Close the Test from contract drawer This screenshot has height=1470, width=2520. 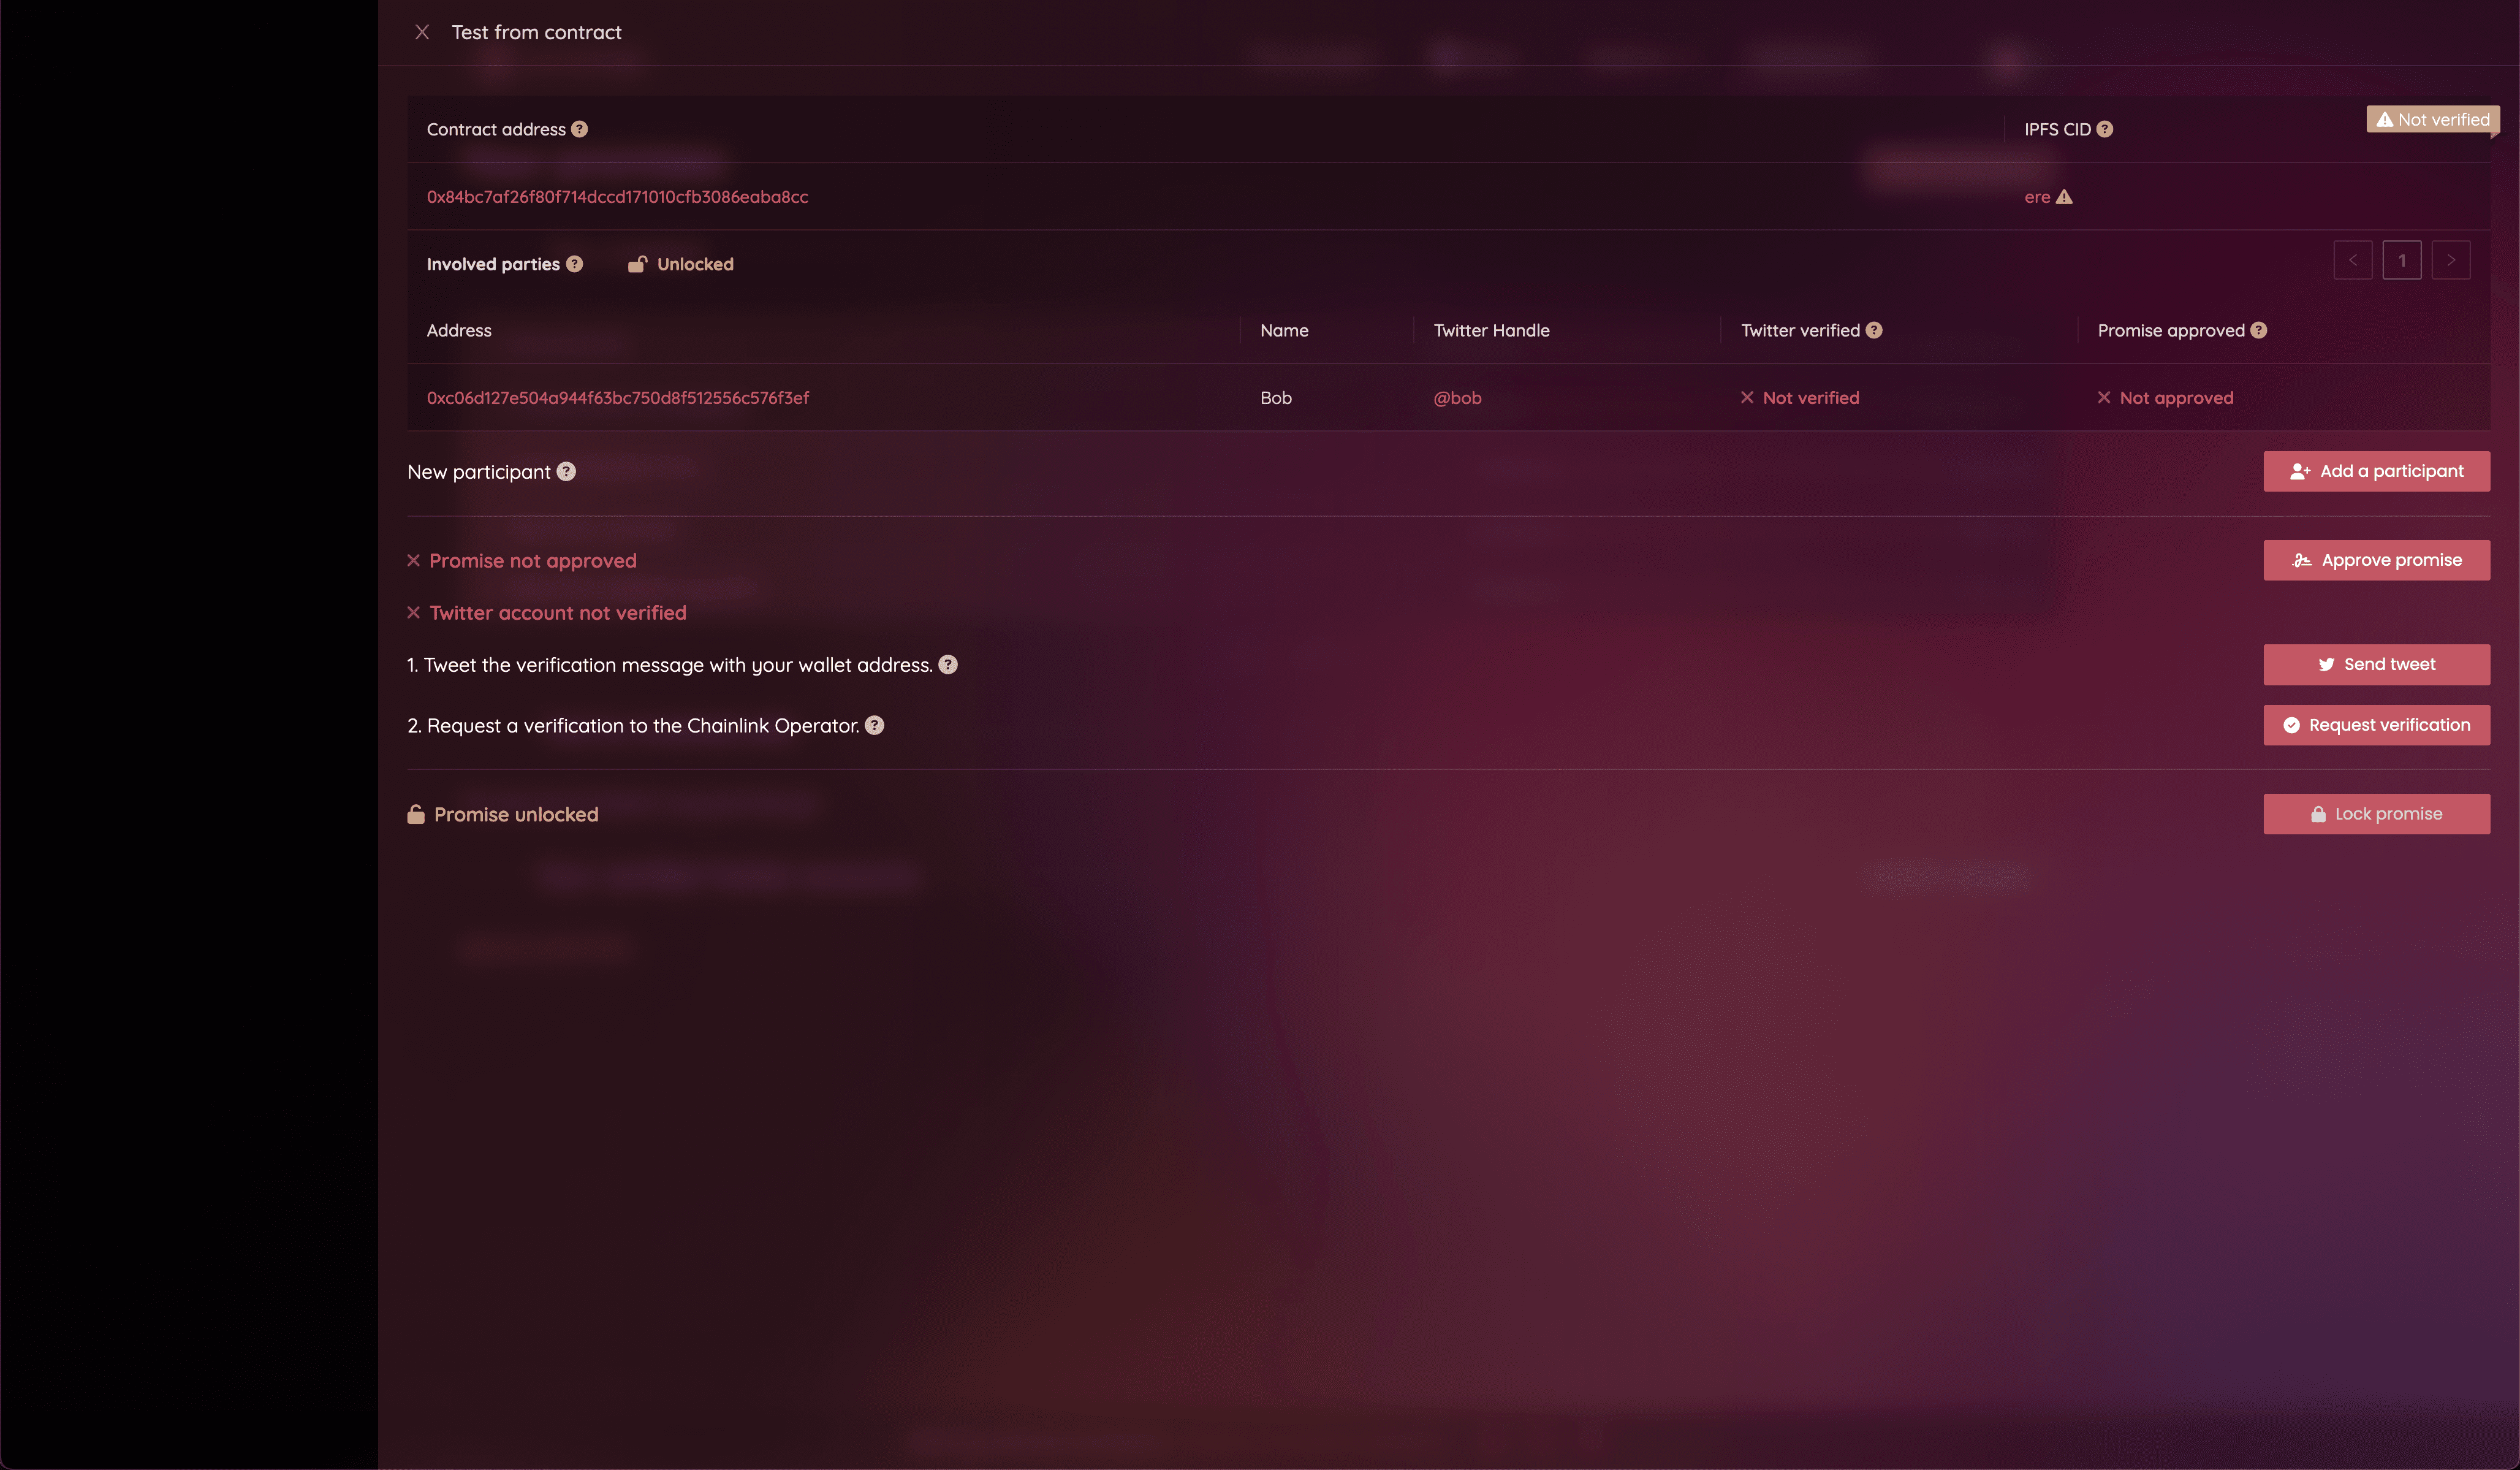coord(422,32)
